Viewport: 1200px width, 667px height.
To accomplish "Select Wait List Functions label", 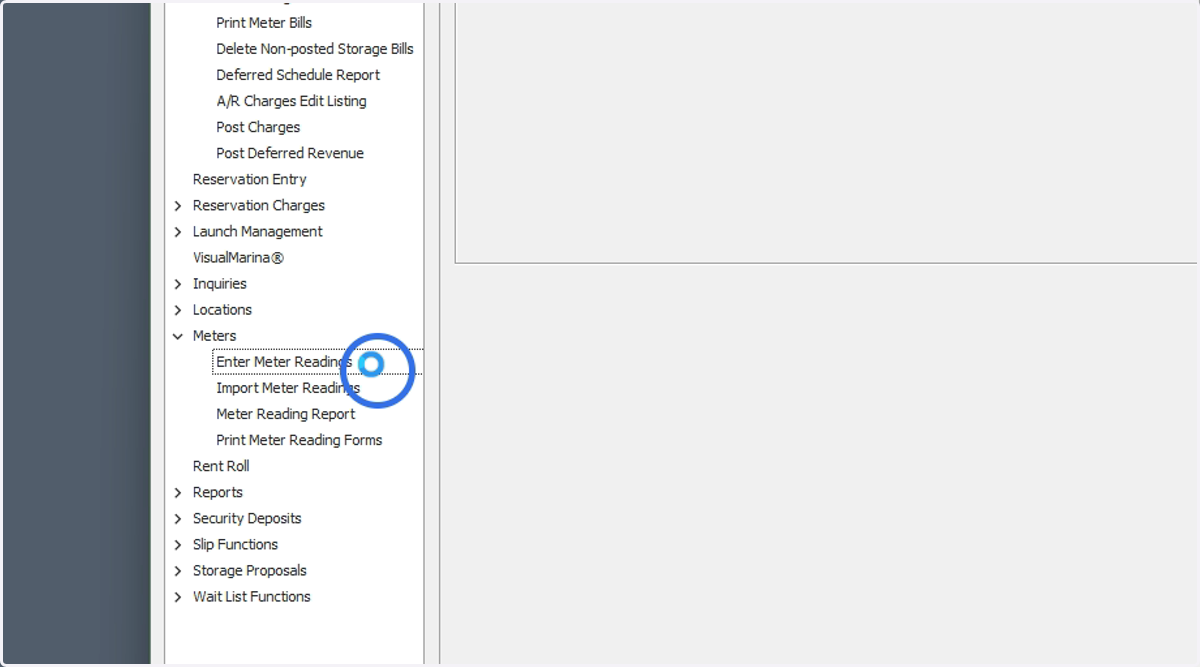I will click(x=251, y=595).
